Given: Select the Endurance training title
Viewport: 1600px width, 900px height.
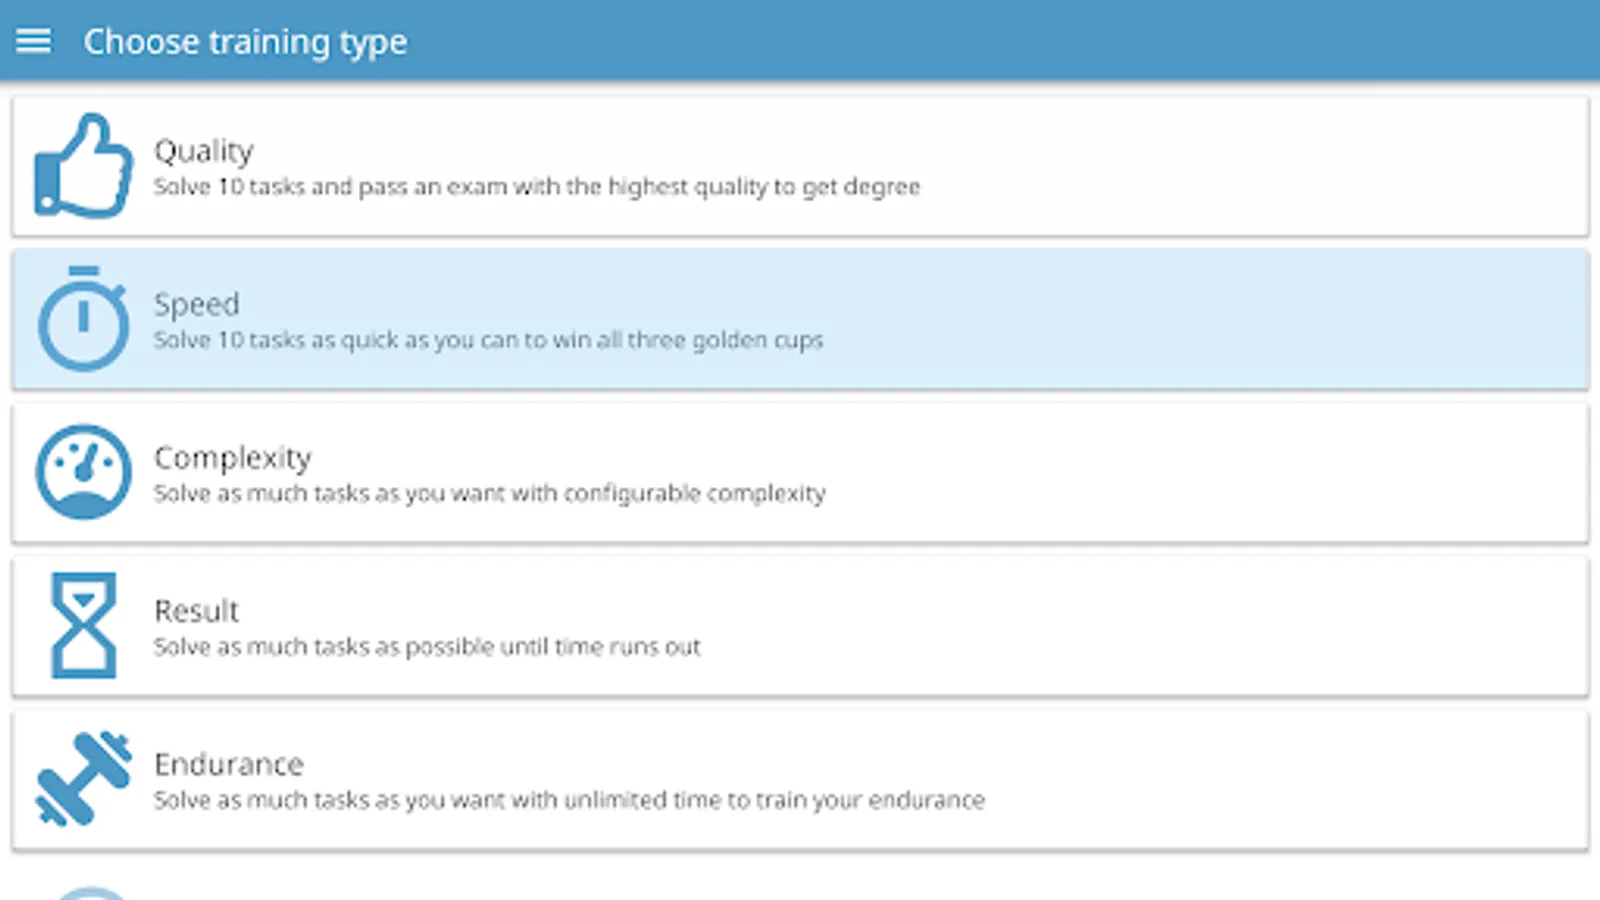Looking at the screenshot, I should pos(228,764).
